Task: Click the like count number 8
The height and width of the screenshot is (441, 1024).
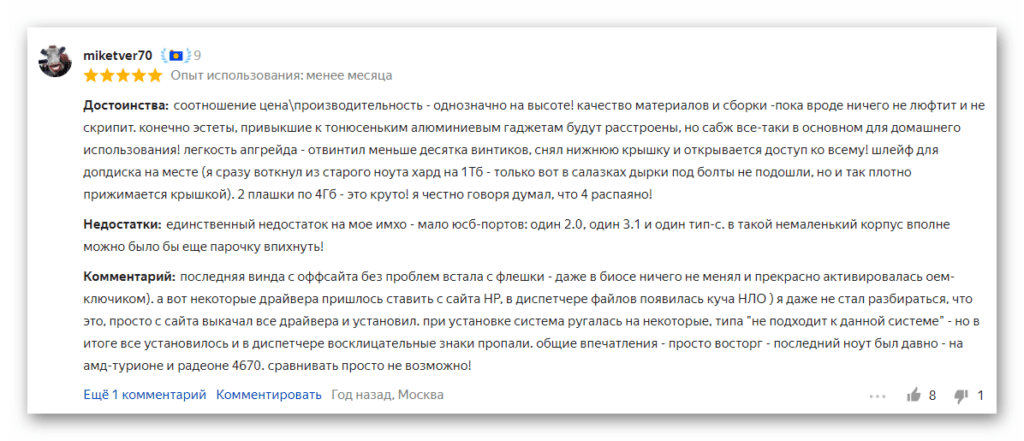Action: click(933, 395)
